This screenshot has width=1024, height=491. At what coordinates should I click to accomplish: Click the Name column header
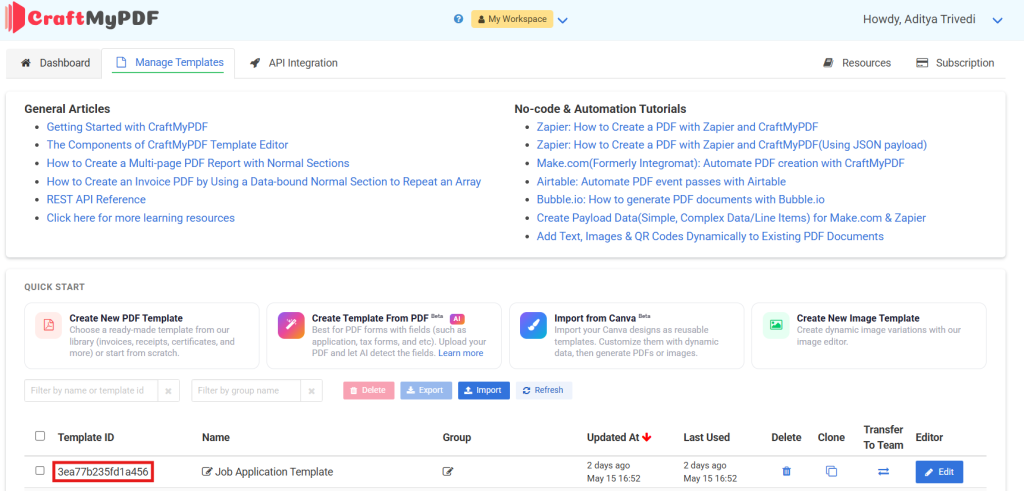pos(216,437)
